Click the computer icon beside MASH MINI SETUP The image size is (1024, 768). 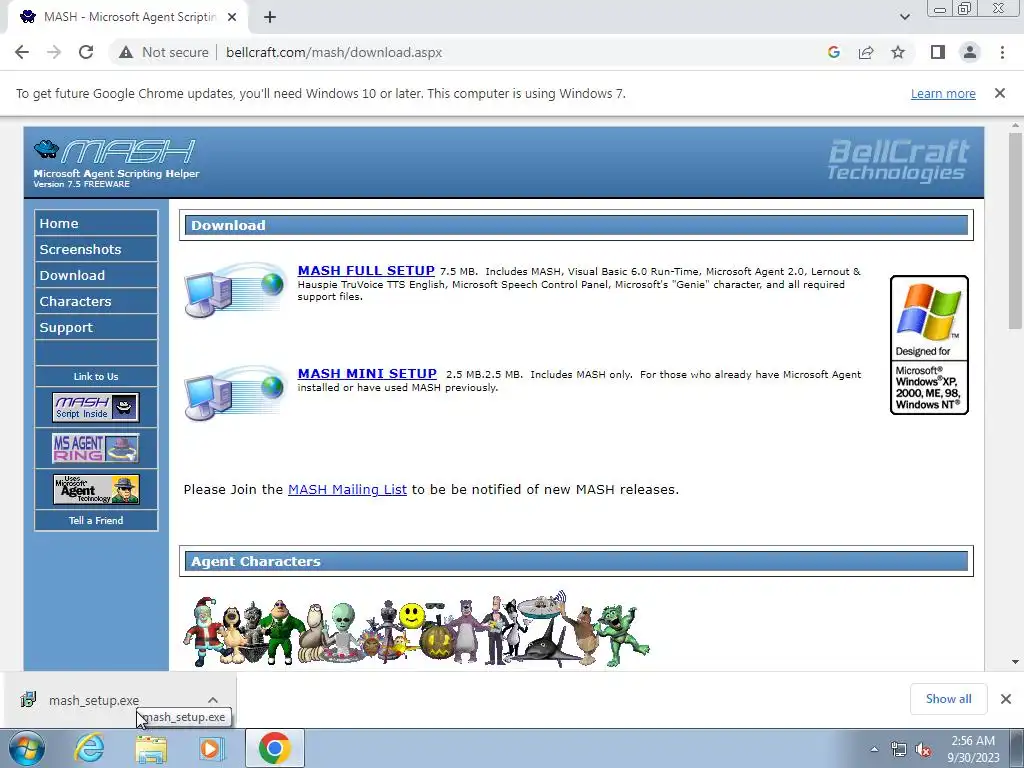[235, 392]
